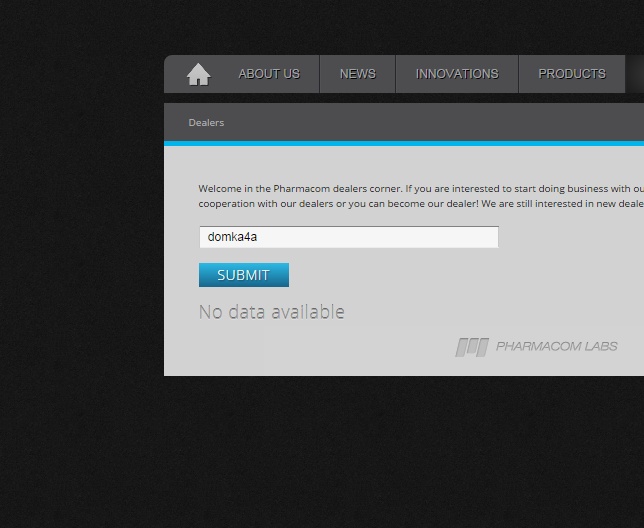
Task: Click the blue divider bar under Dealers
Action: pyautogui.click(x=400, y=144)
